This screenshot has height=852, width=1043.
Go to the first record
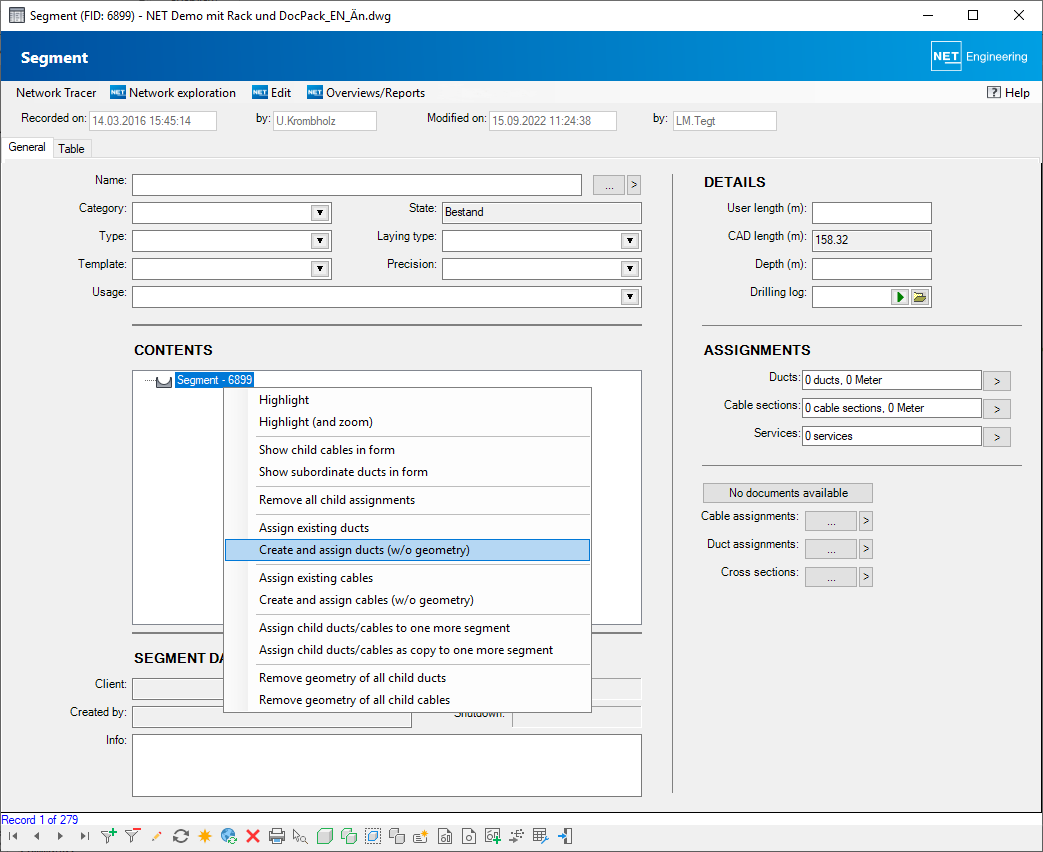pos(13,836)
